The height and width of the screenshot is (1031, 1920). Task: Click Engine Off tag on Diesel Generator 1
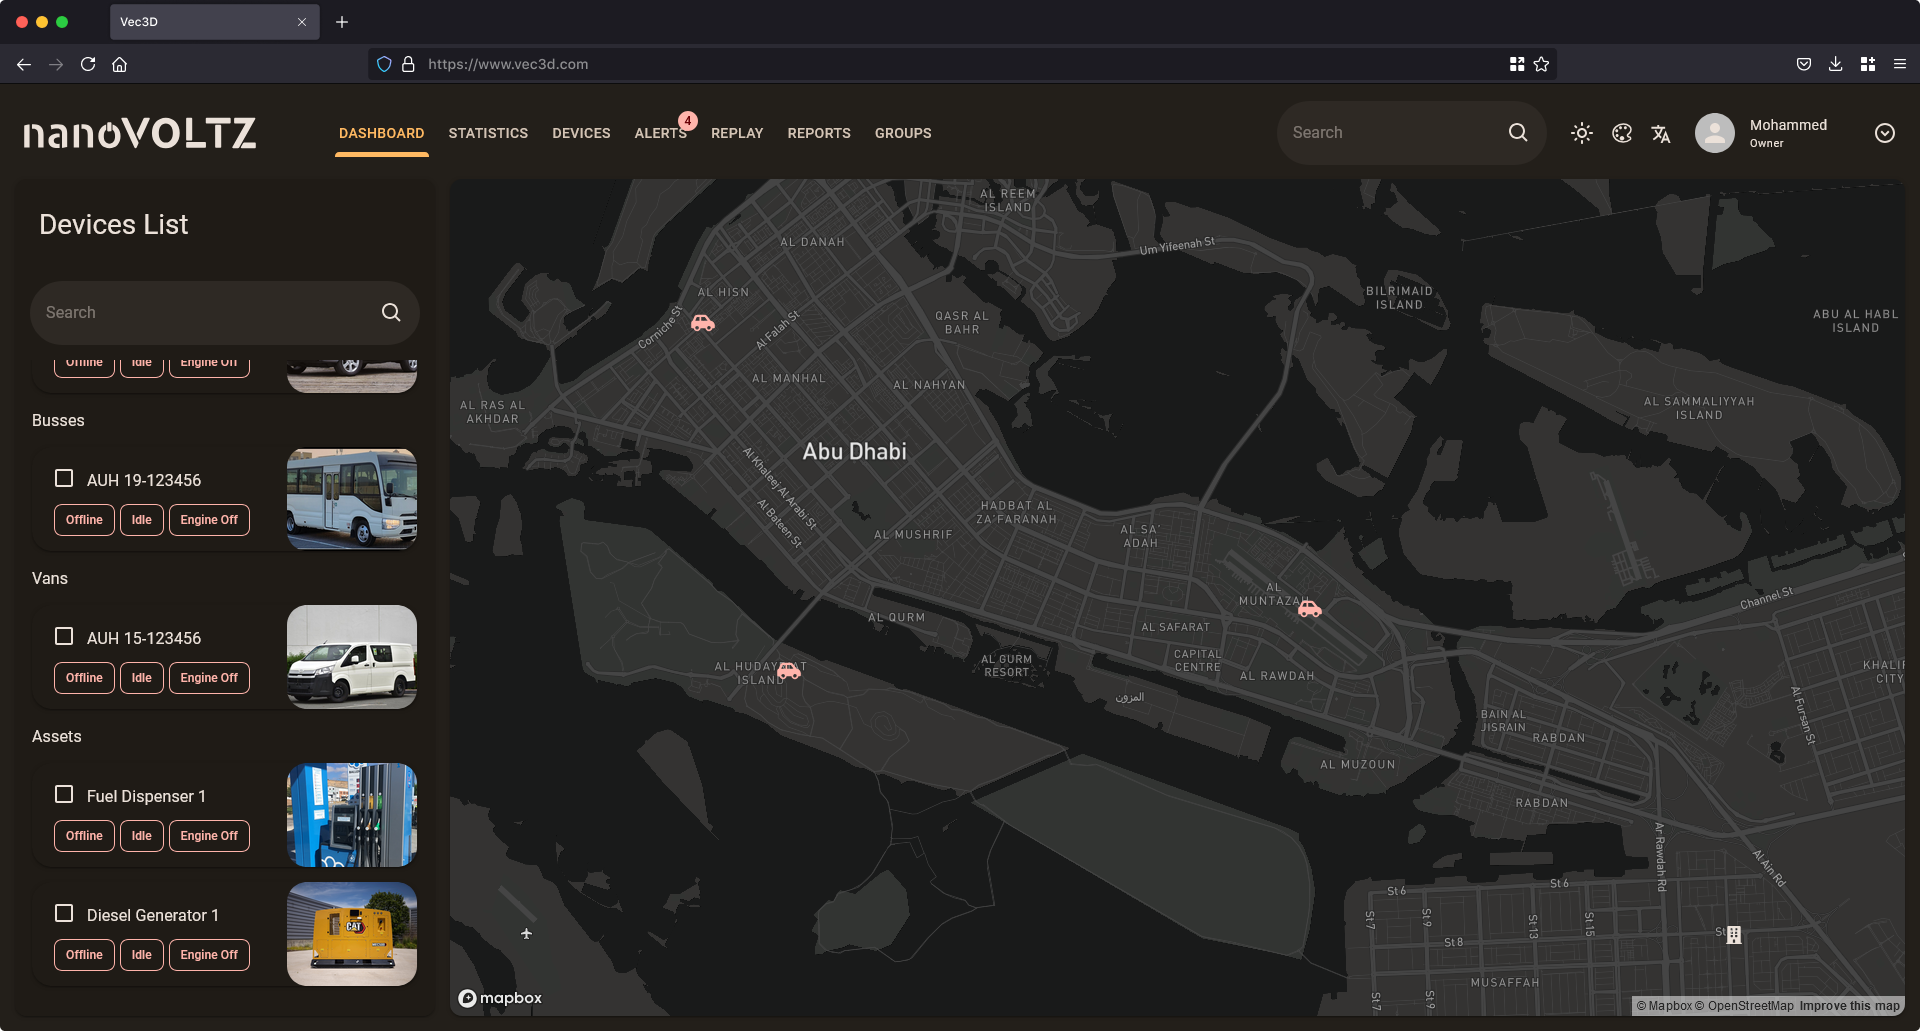pyautogui.click(x=209, y=955)
